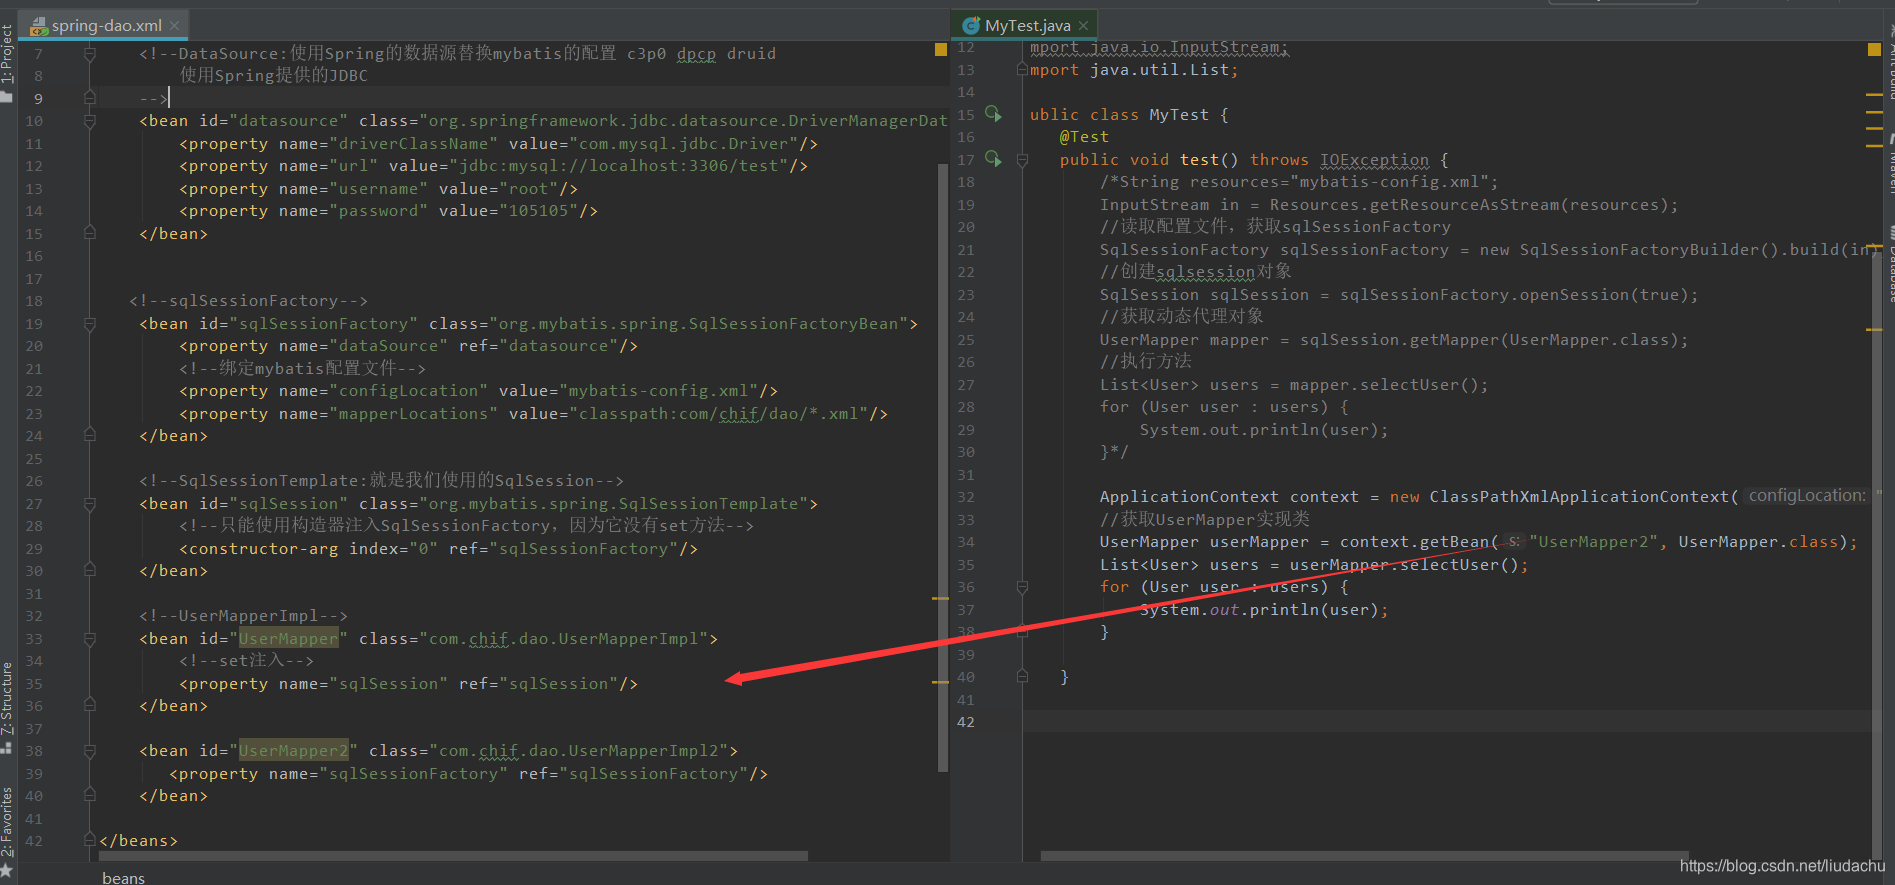Image resolution: width=1895 pixels, height=885 pixels.
Task: Click the highlighted "UserMapper2" bean id
Action: [x=293, y=751]
